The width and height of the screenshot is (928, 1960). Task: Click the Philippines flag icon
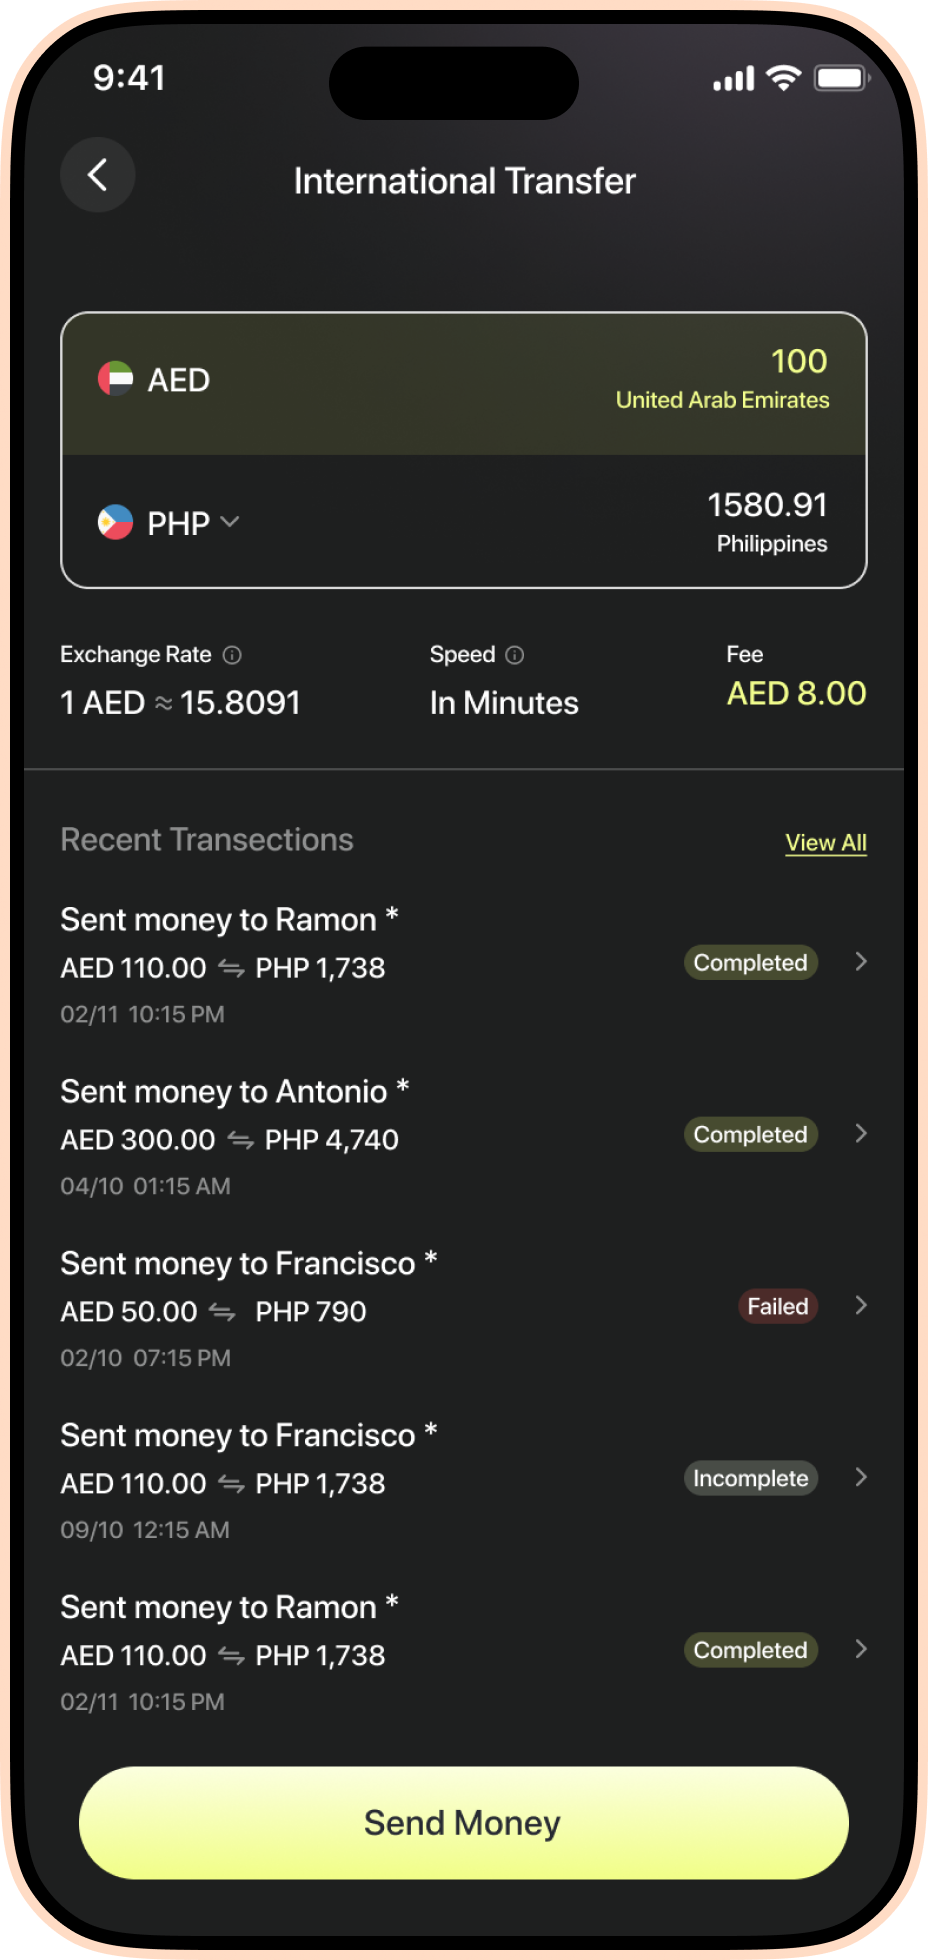coord(115,522)
